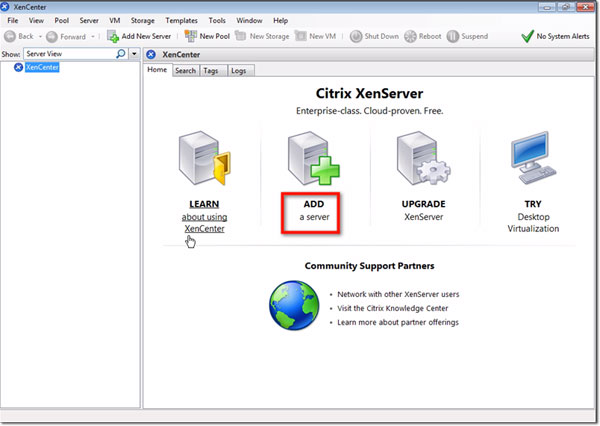Click Add New Server label text
This screenshot has height=426, width=600.
coord(146,36)
